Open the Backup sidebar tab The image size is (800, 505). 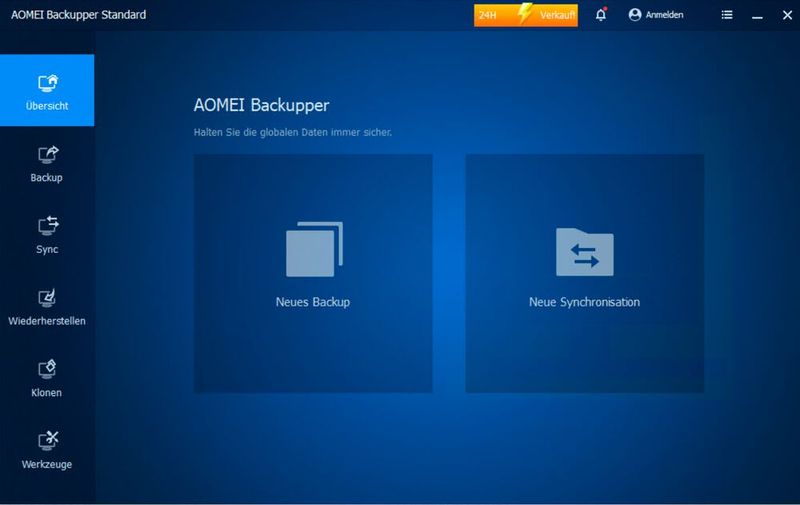coord(47,164)
